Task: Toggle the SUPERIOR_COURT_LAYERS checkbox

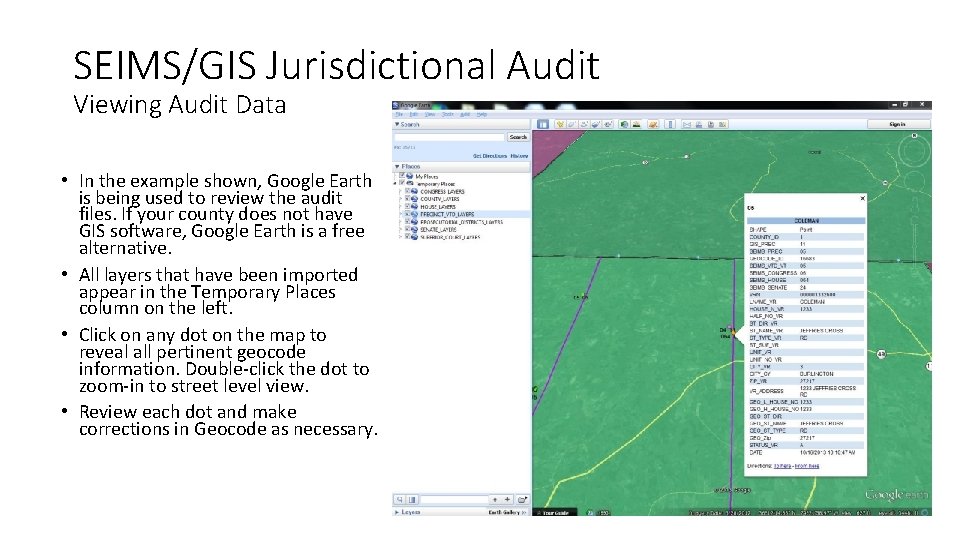Action: point(408,236)
